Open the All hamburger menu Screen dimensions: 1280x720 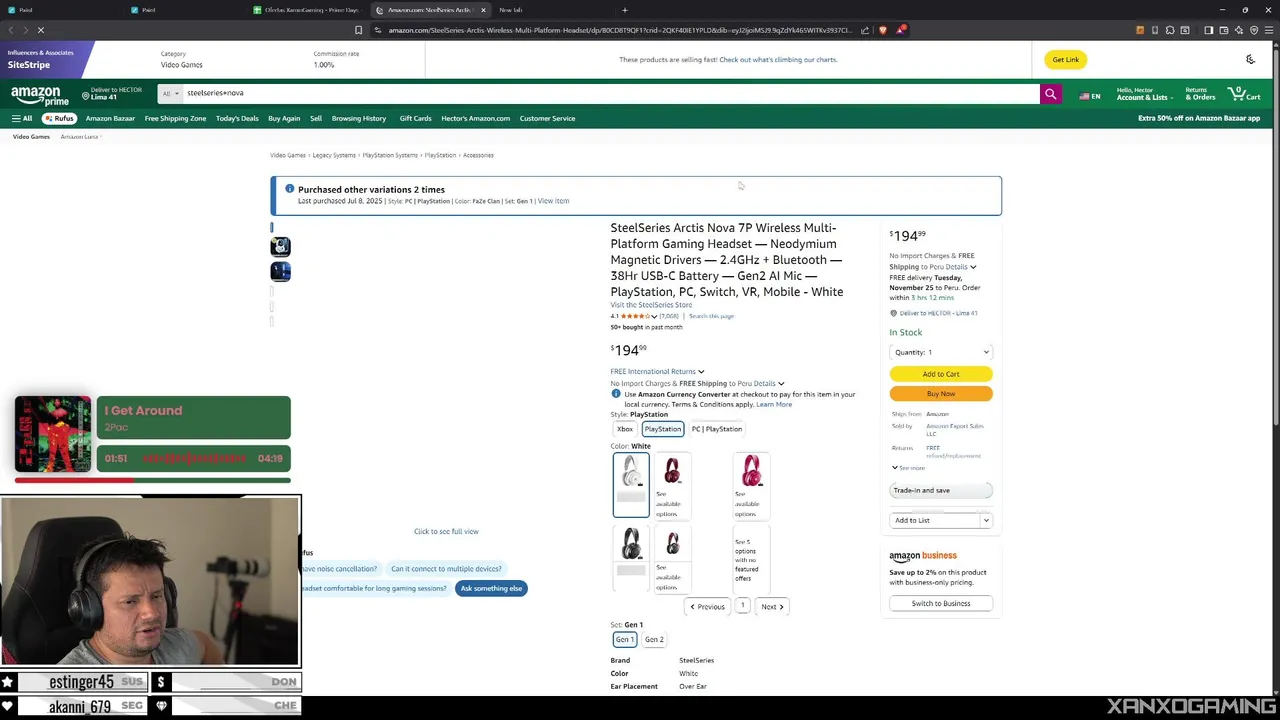21,118
